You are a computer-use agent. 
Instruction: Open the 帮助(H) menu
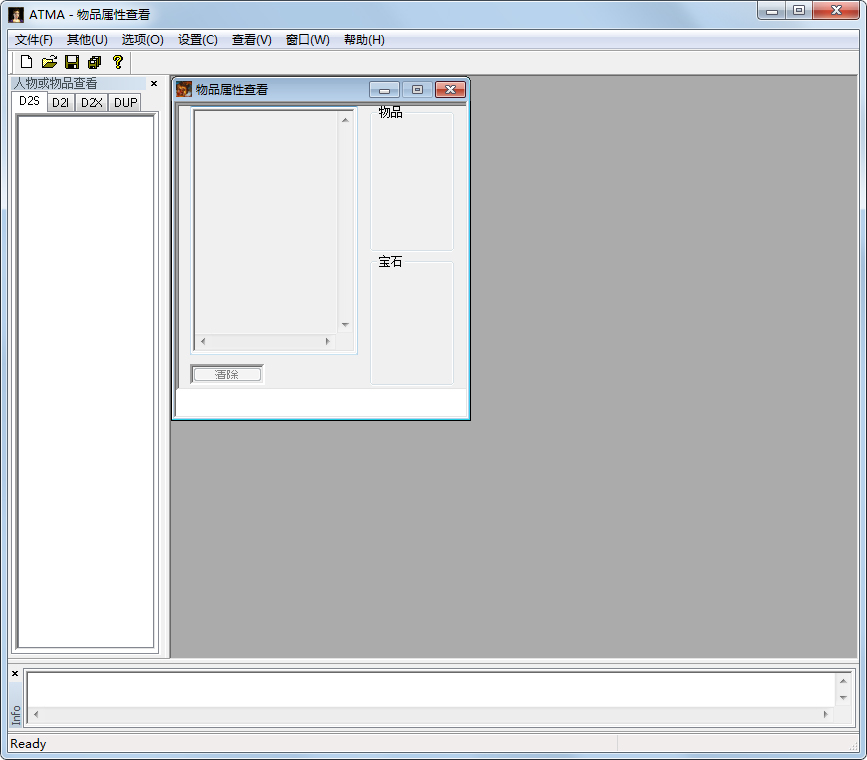(x=364, y=40)
